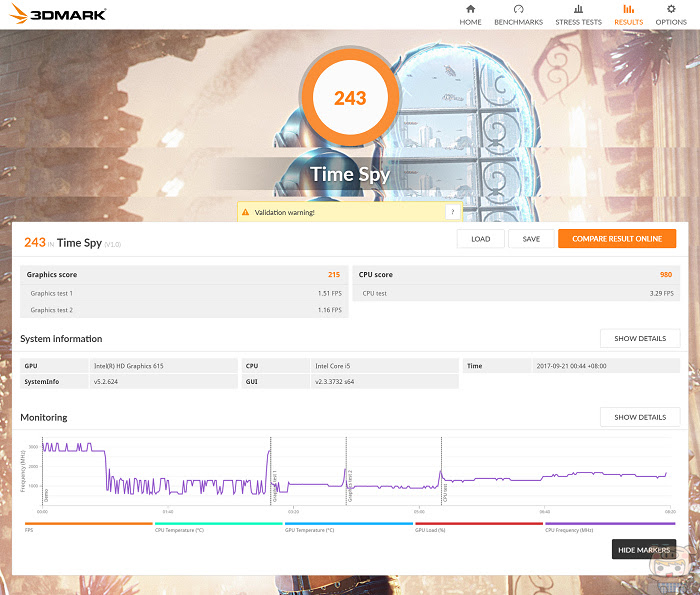
Task: Click the Time Spy title banner
Action: (x=350, y=175)
